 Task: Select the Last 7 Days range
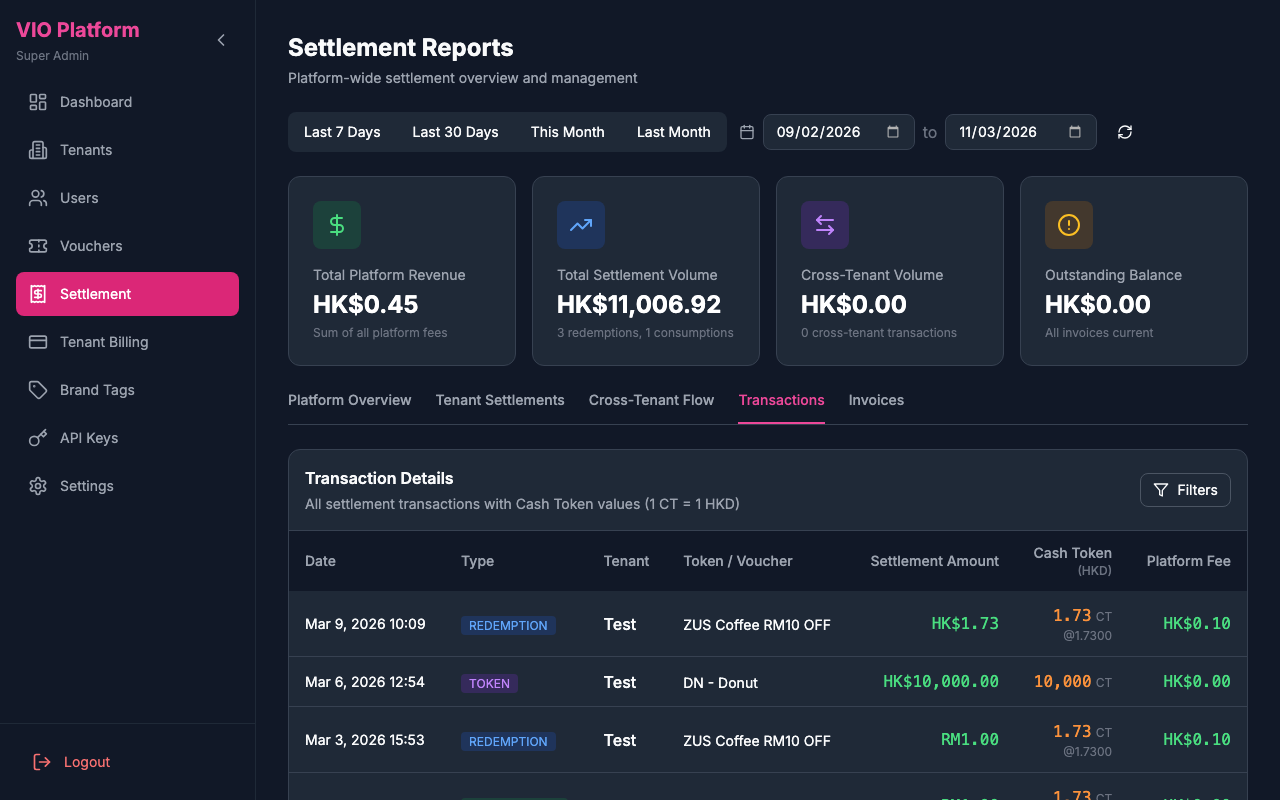pyautogui.click(x=342, y=132)
